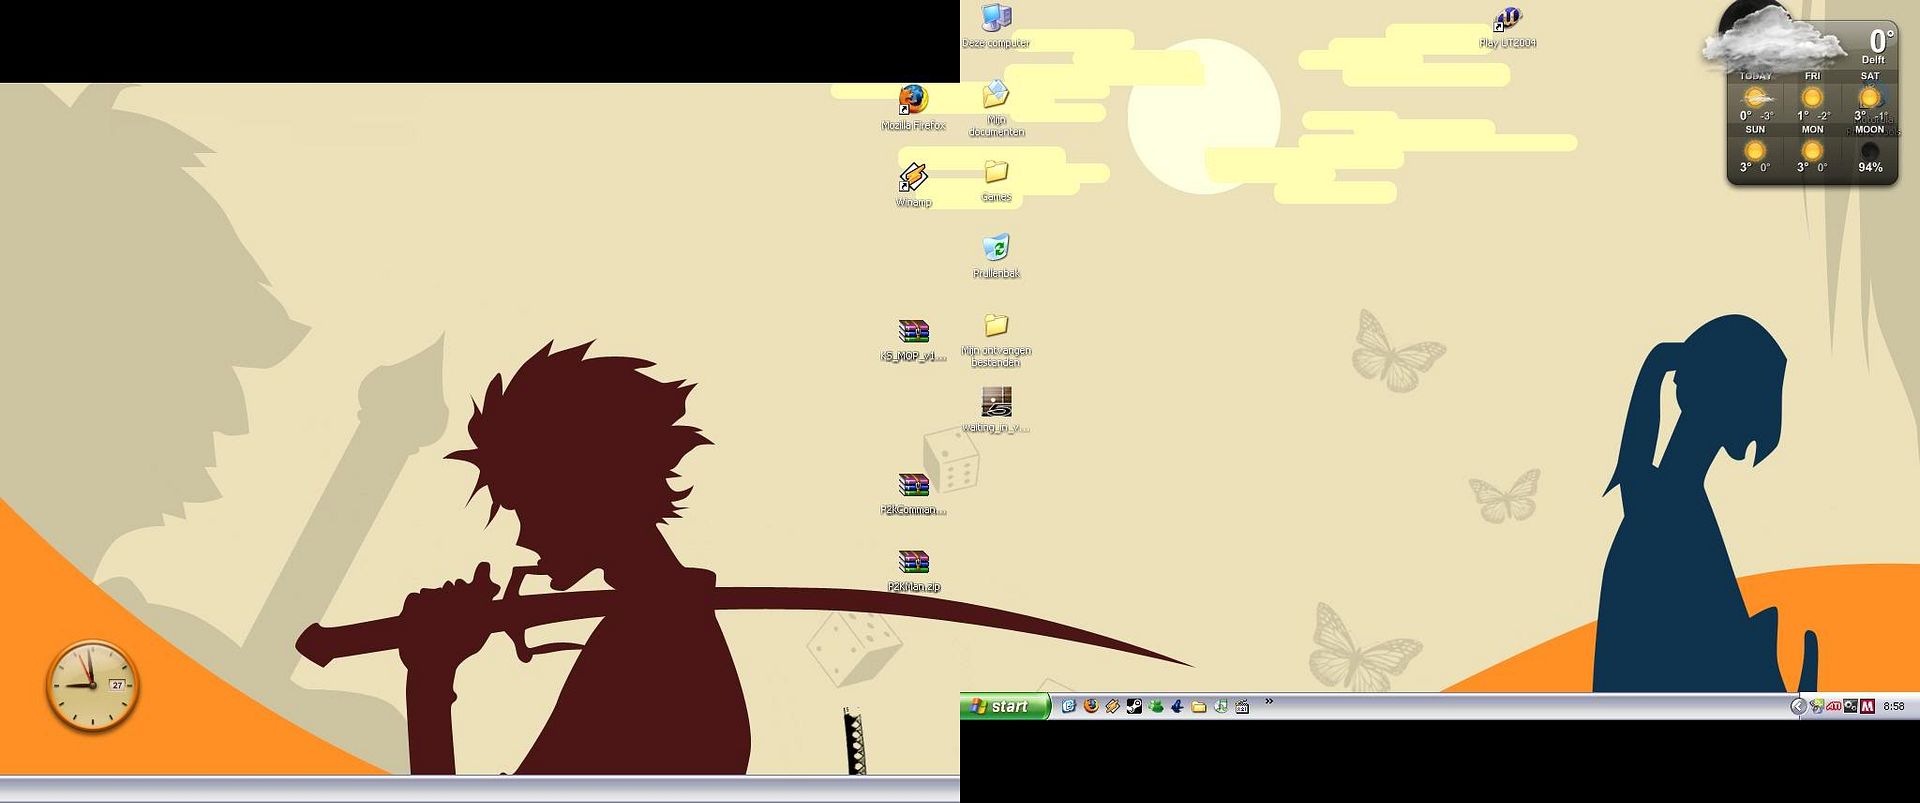
Task: Select the waiting_in_v... media file icon
Action: 996,410
